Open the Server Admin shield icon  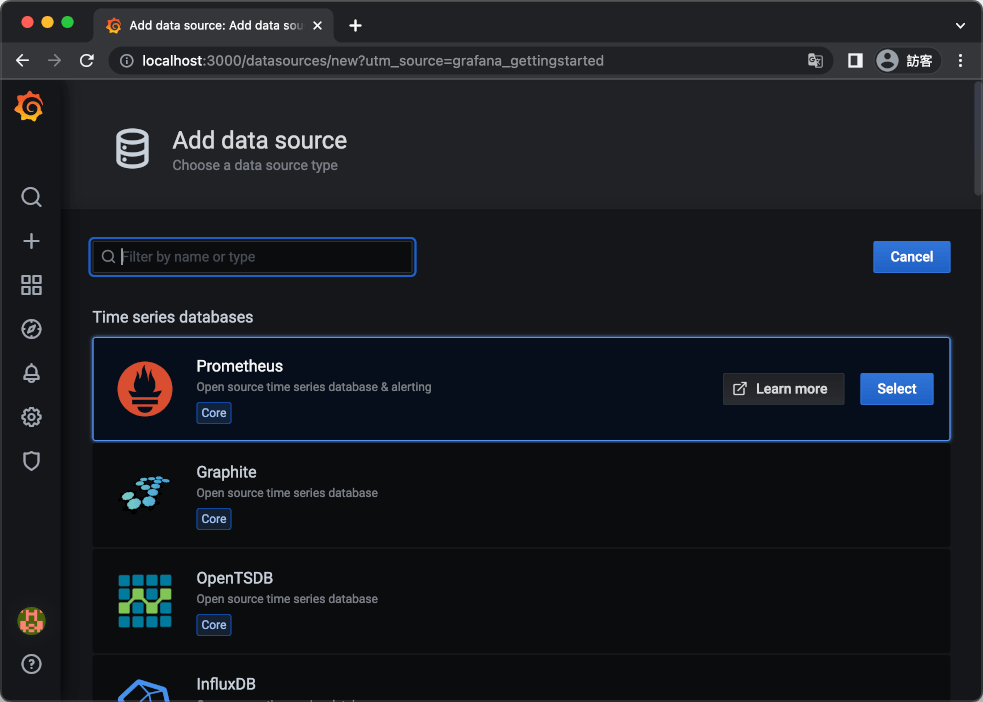pos(31,461)
